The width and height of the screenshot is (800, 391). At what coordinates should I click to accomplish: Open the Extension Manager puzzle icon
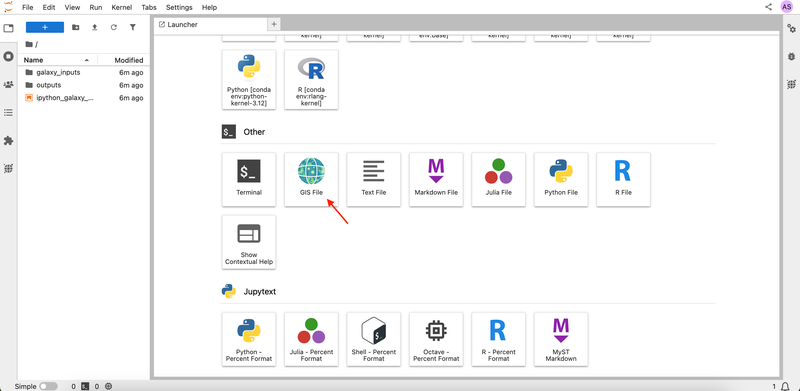tap(8, 140)
